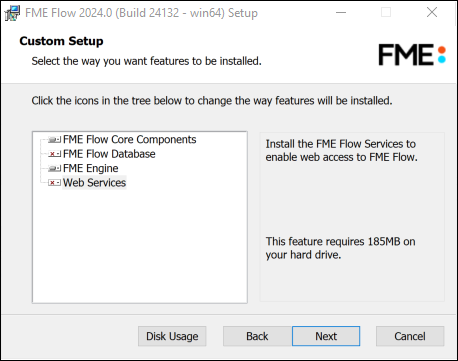Viewport: 458px width, 361px height.
Task: Select the FME Engine tree entry
Action: tap(90, 168)
